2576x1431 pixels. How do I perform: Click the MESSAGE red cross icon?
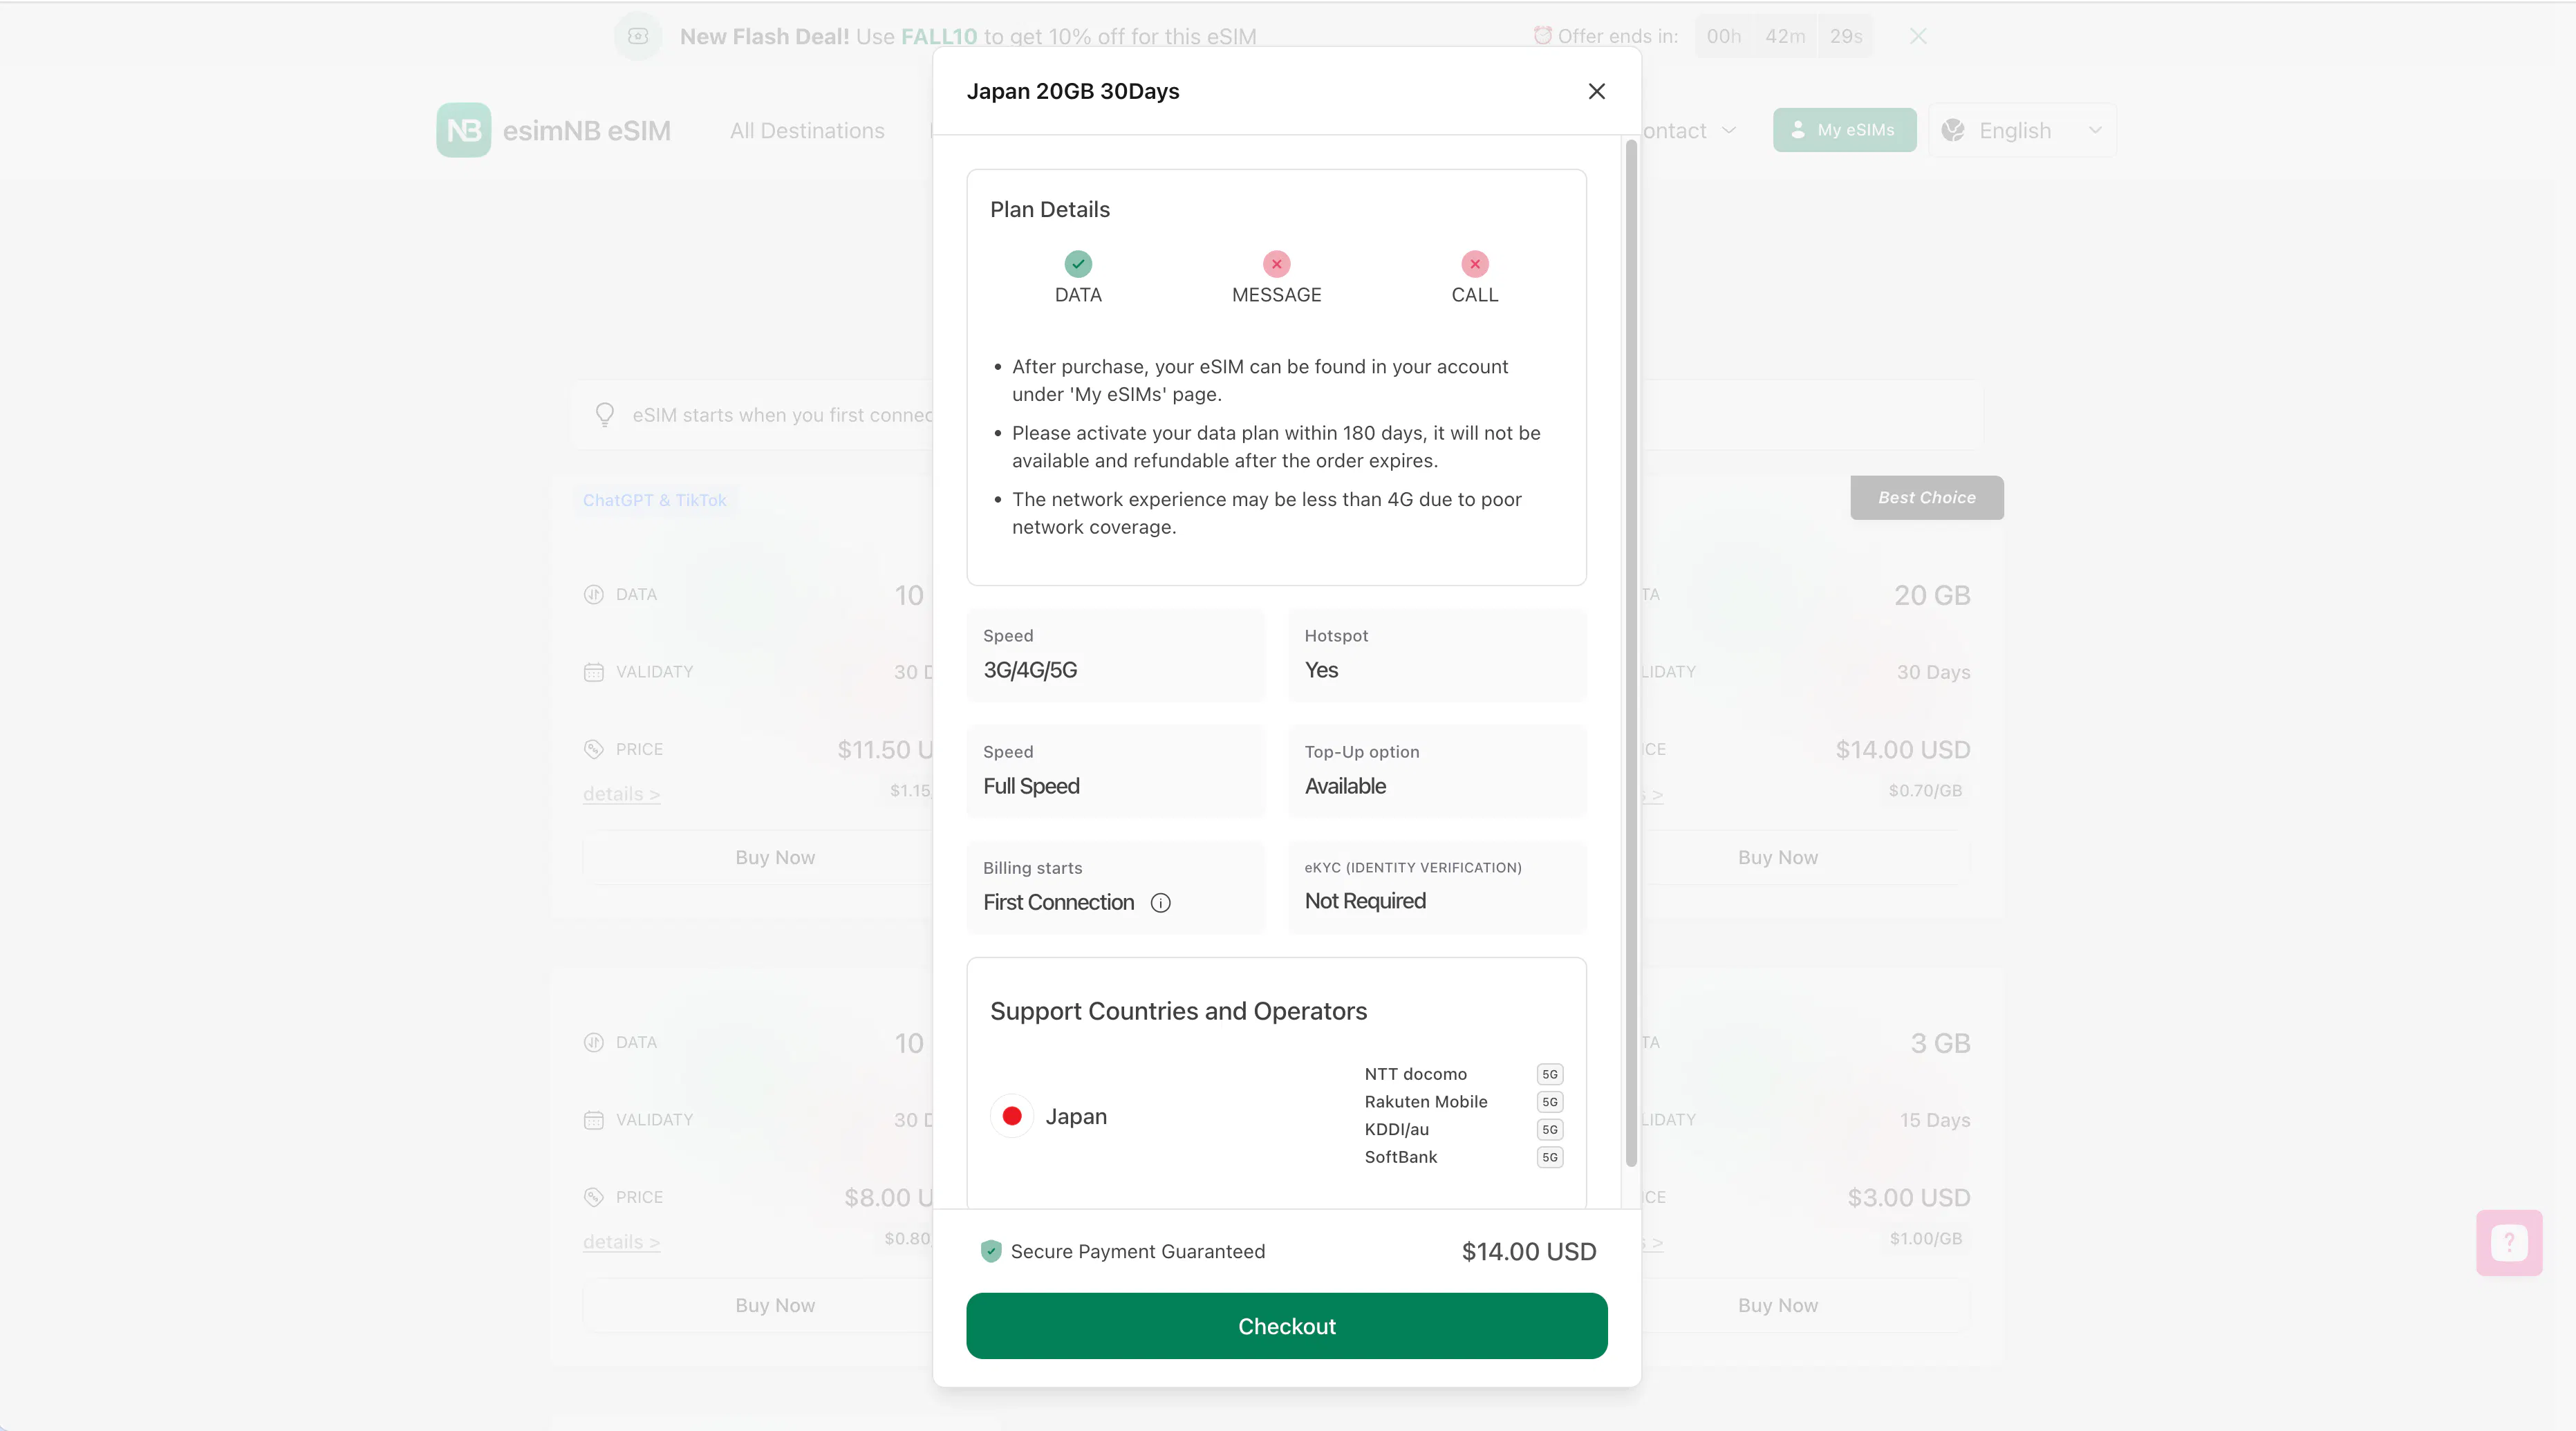1276,264
